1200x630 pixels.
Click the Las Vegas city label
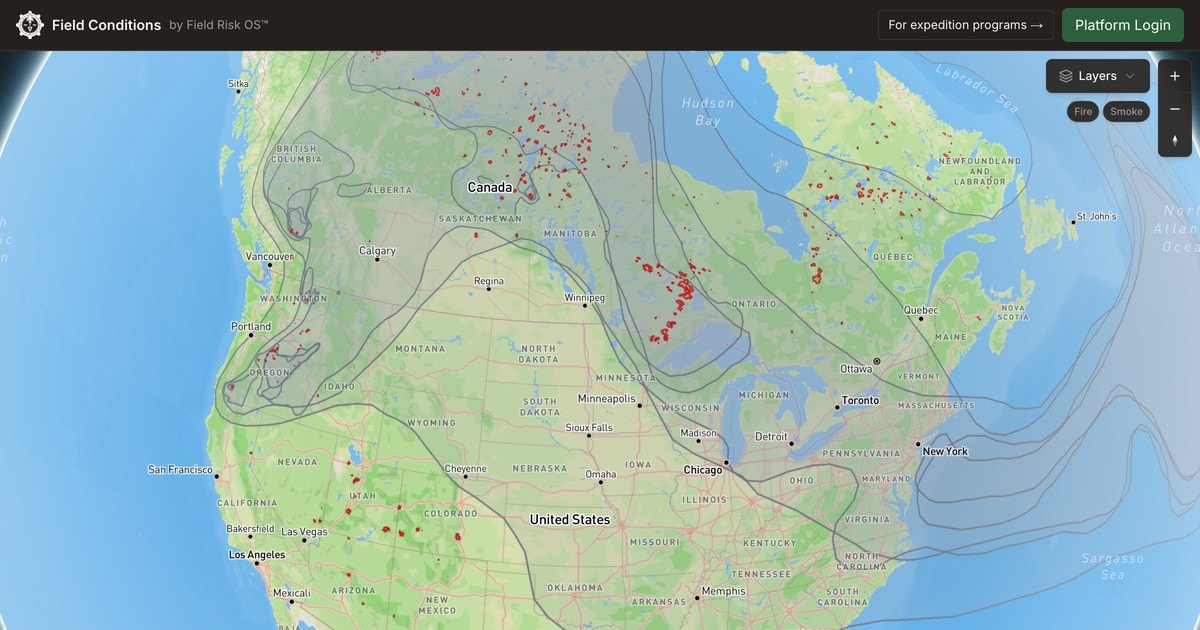tap(304, 532)
